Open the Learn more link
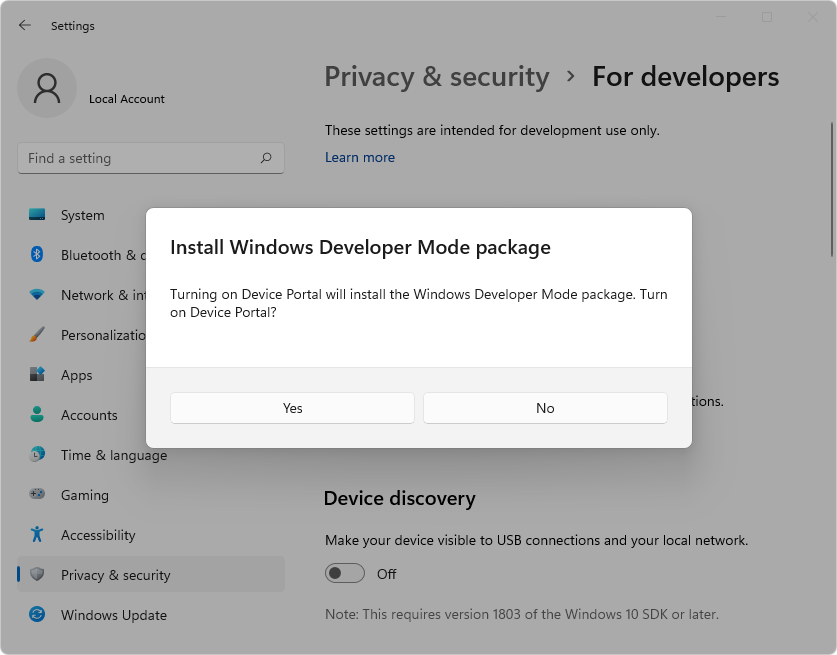The image size is (837, 655). [360, 157]
